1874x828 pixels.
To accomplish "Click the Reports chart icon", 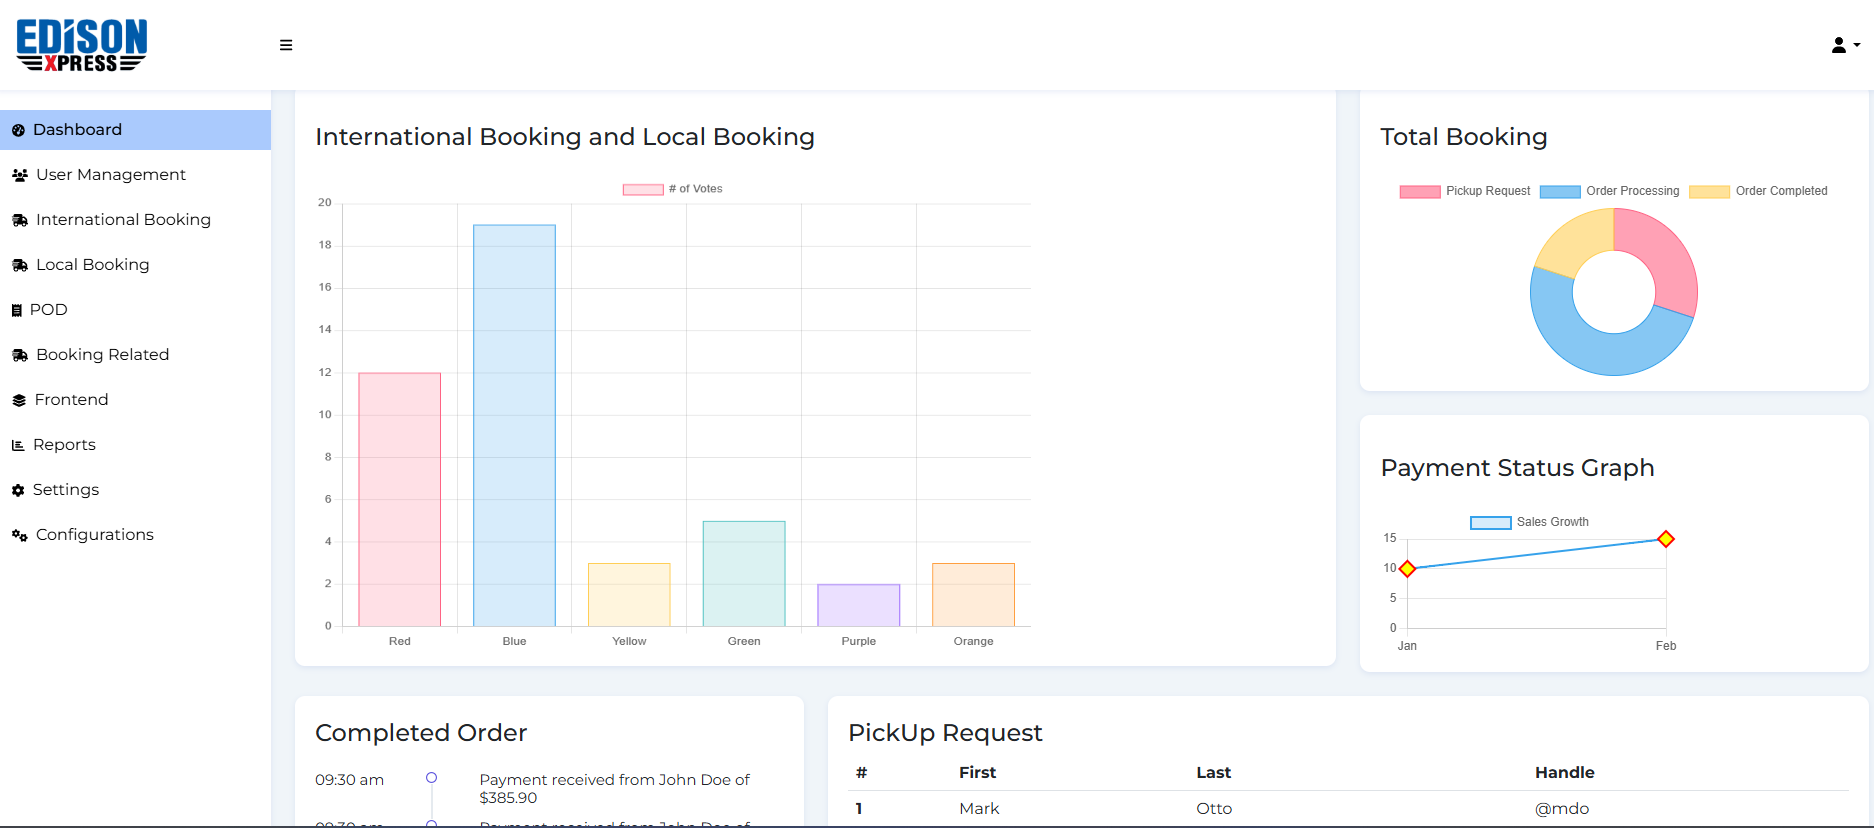I will click(x=17, y=445).
